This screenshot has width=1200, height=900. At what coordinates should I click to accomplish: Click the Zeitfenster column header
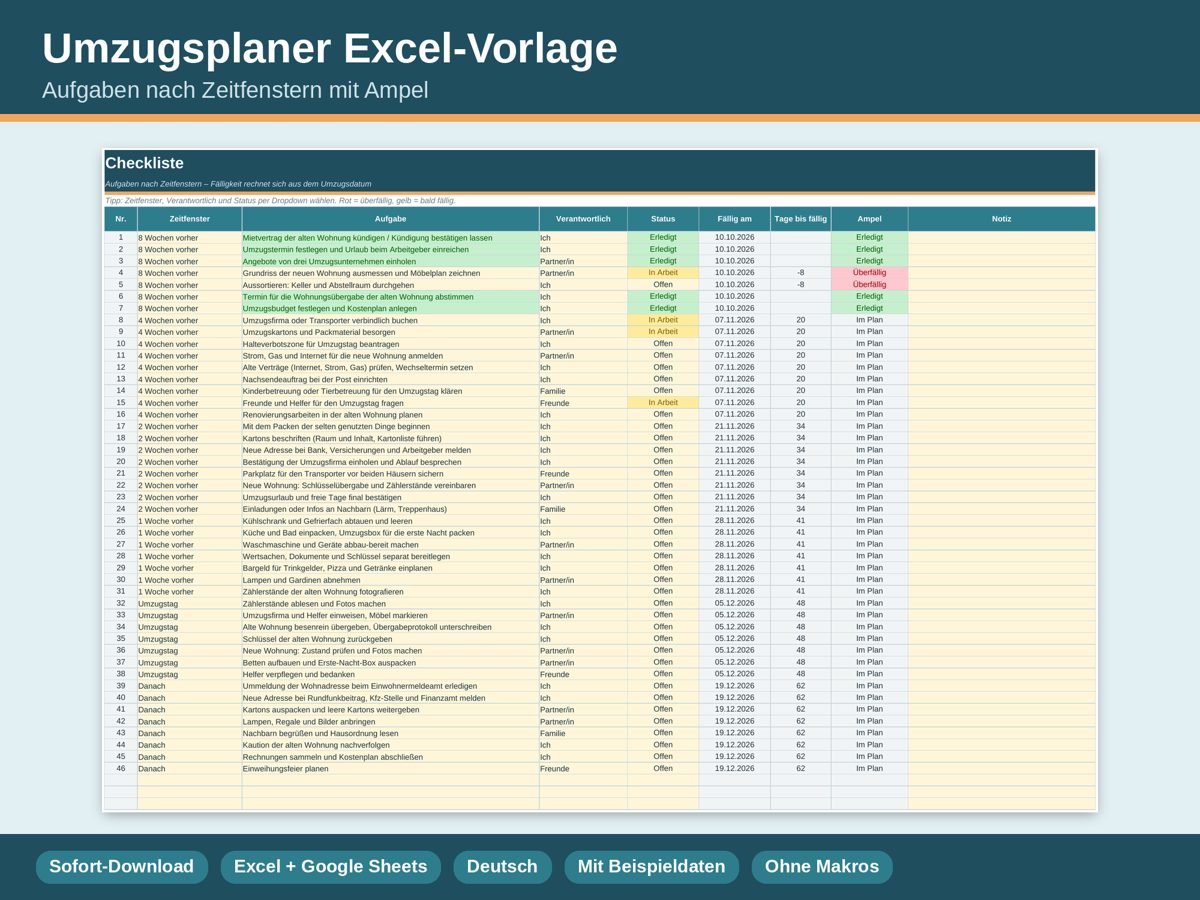pyautogui.click(x=189, y=219)
